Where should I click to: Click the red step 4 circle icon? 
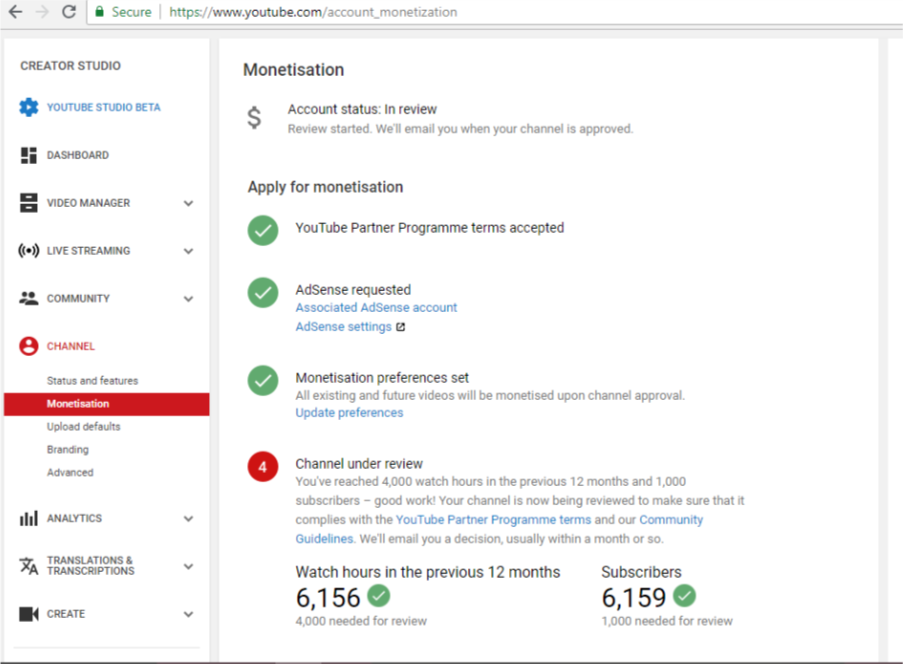pyautogui.click(x=263, y=466)
